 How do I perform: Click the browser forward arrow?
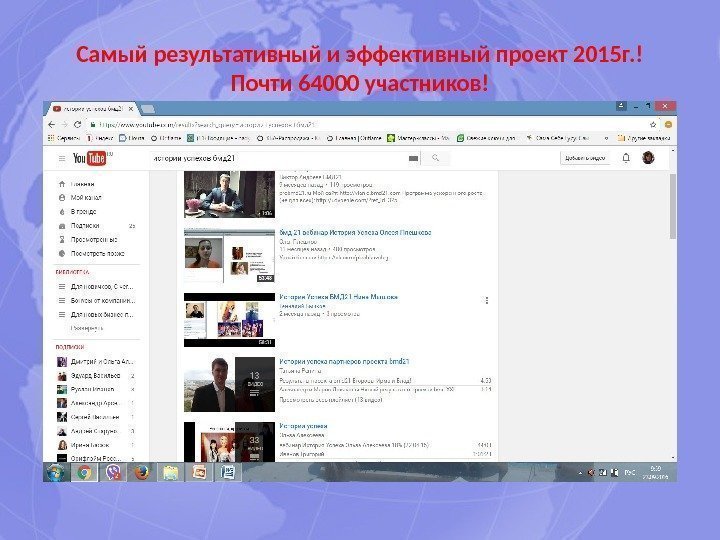pyautogui.click(x=64, y=124)
